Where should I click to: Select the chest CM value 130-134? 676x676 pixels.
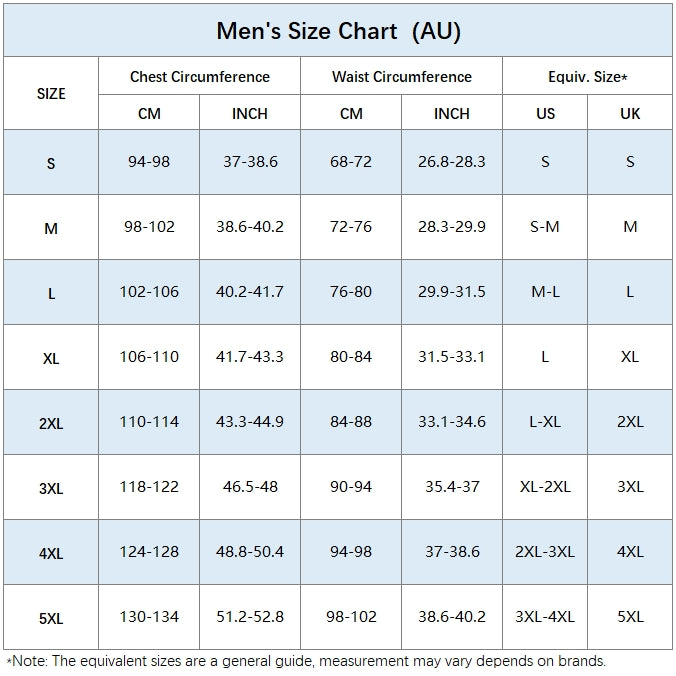150,617
